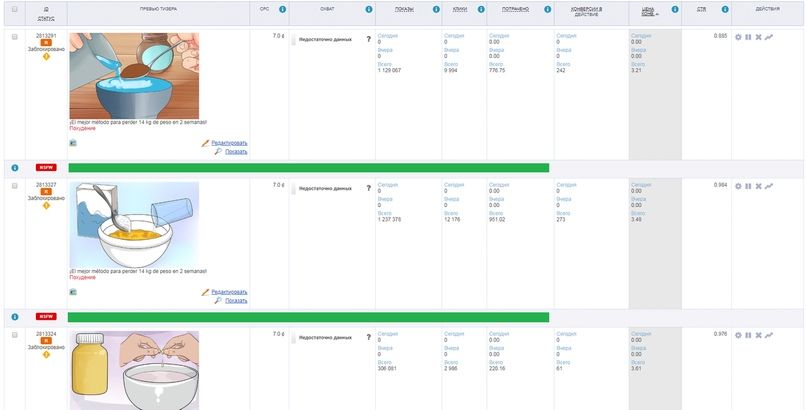The width and height of the screenshot is (807, 410).
Task: Open statistics chart icon for teaser 2013291
Action: tap(769, 37)
